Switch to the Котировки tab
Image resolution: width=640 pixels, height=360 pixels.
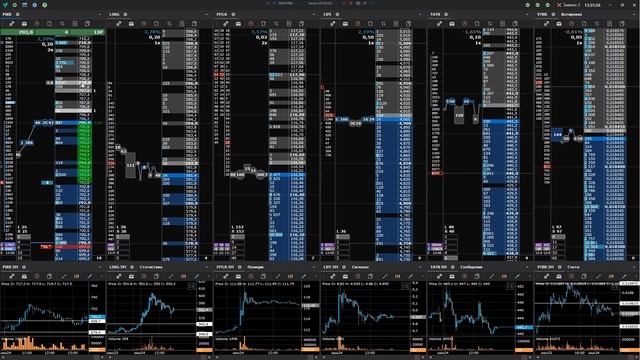coord(572,14)
